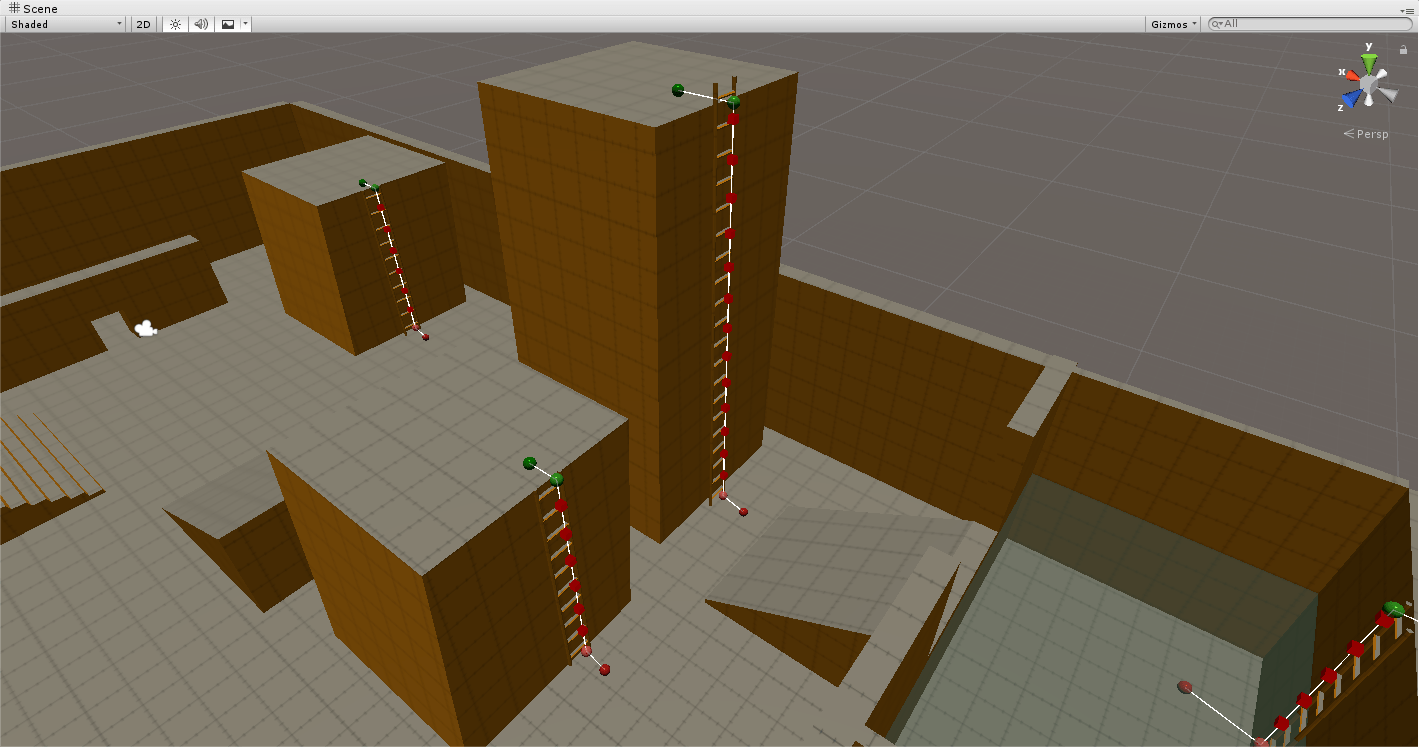Image resolution: width=1419 pixels, height=747 pixels.
Task: Click the Persp label to switch projection
Action: tap(1371, 133)
